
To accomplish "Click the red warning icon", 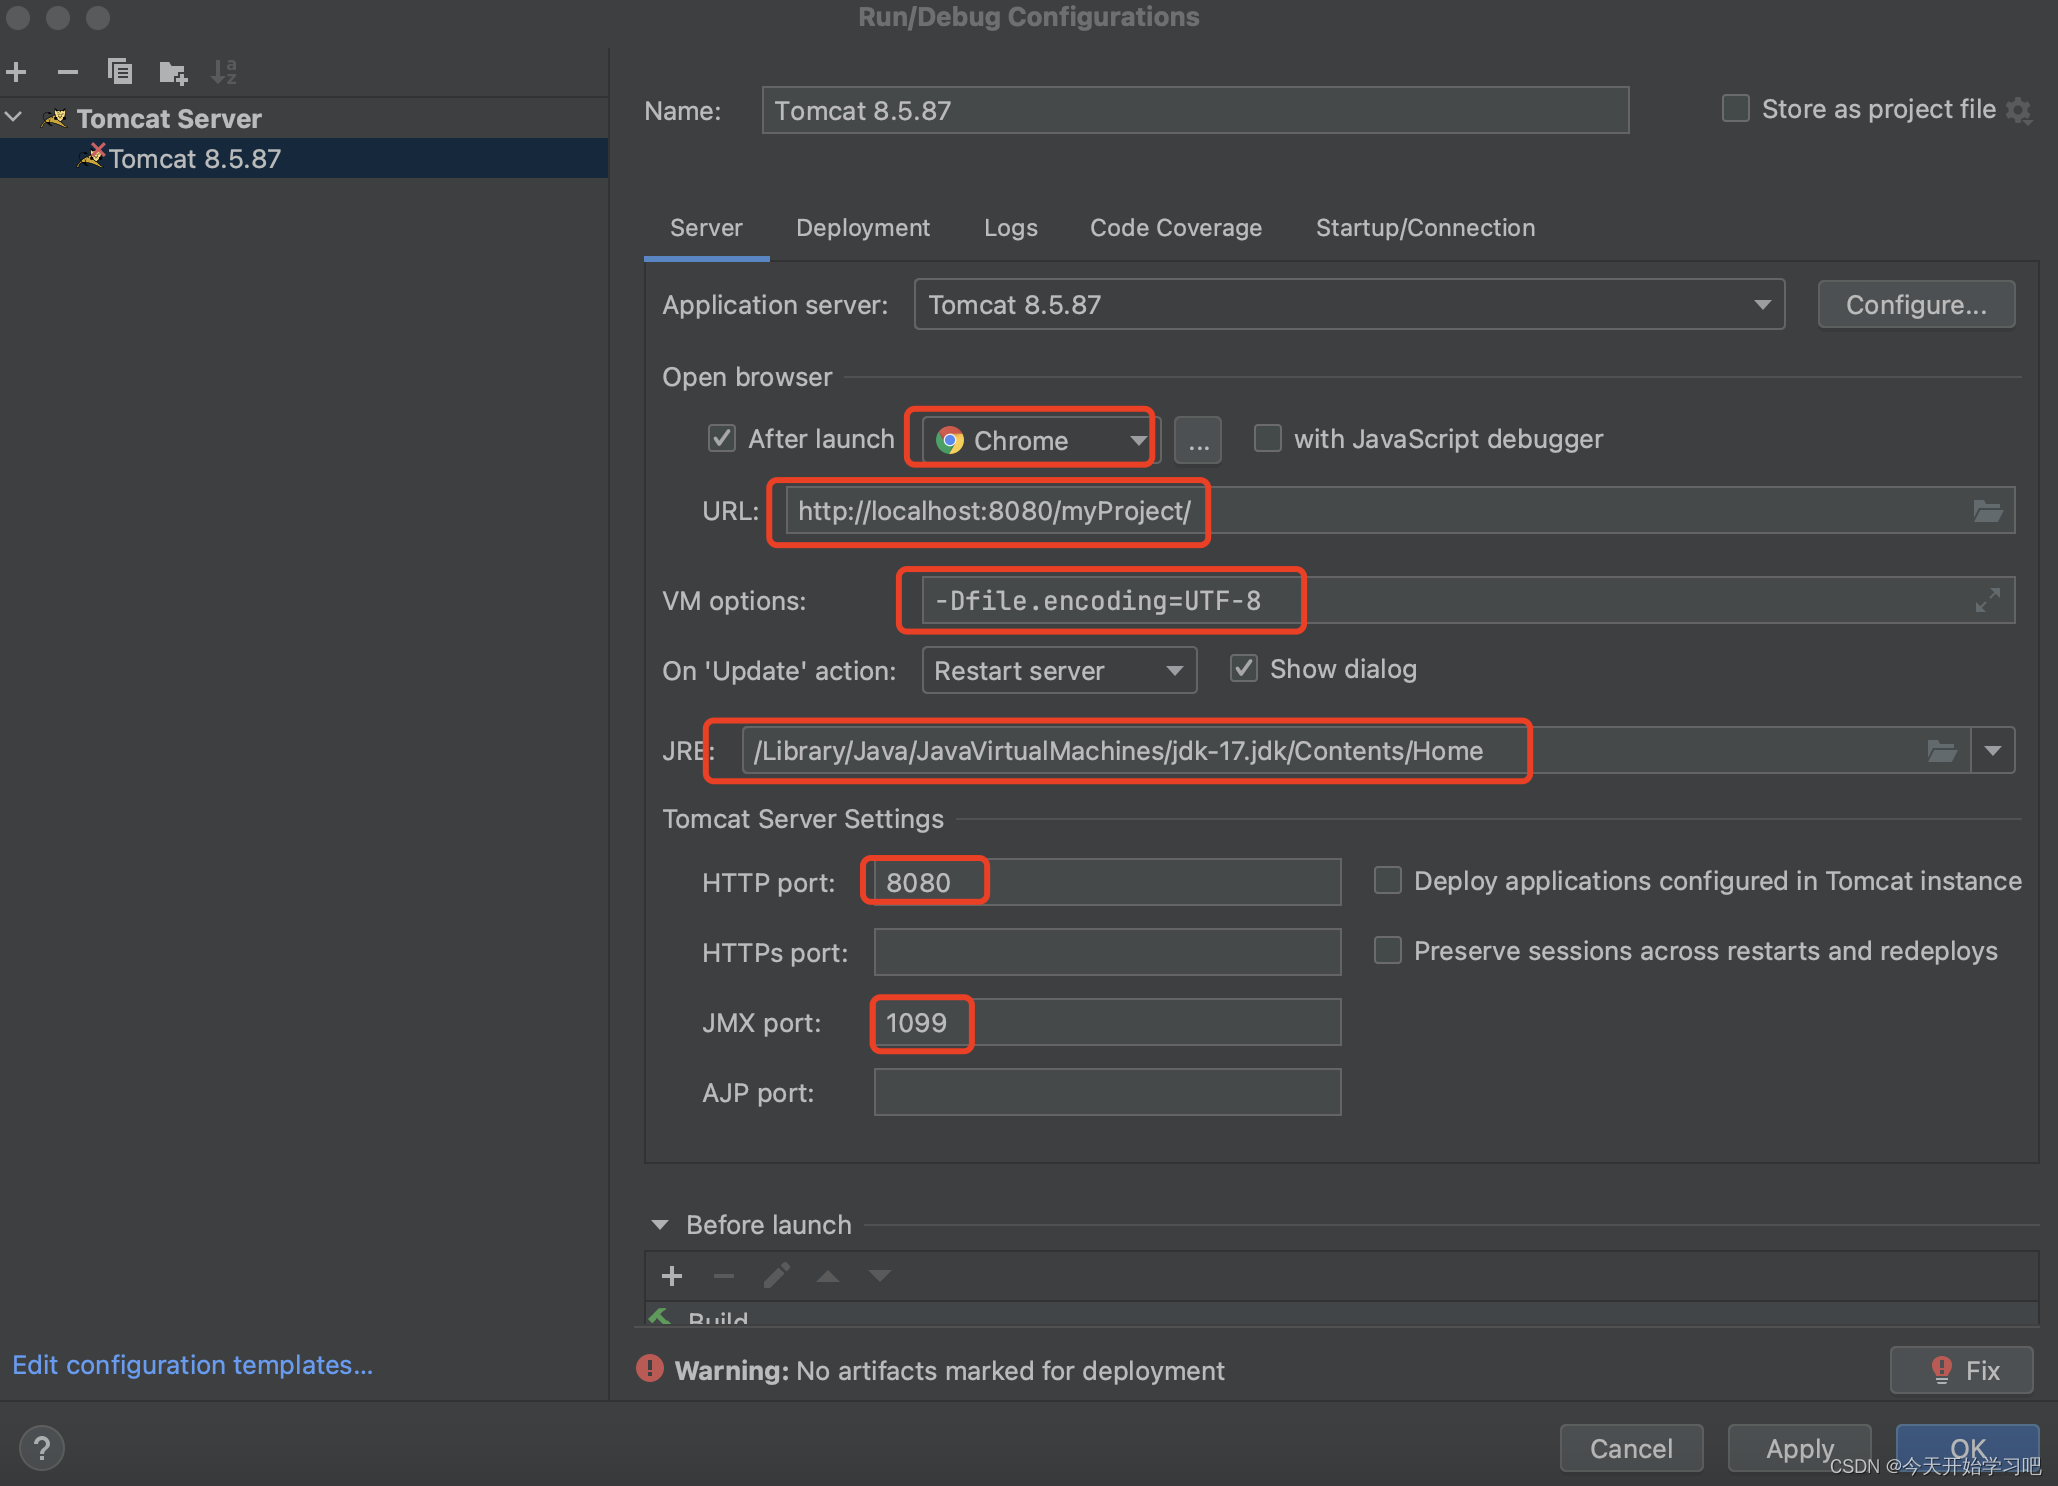I will 650,1368.
